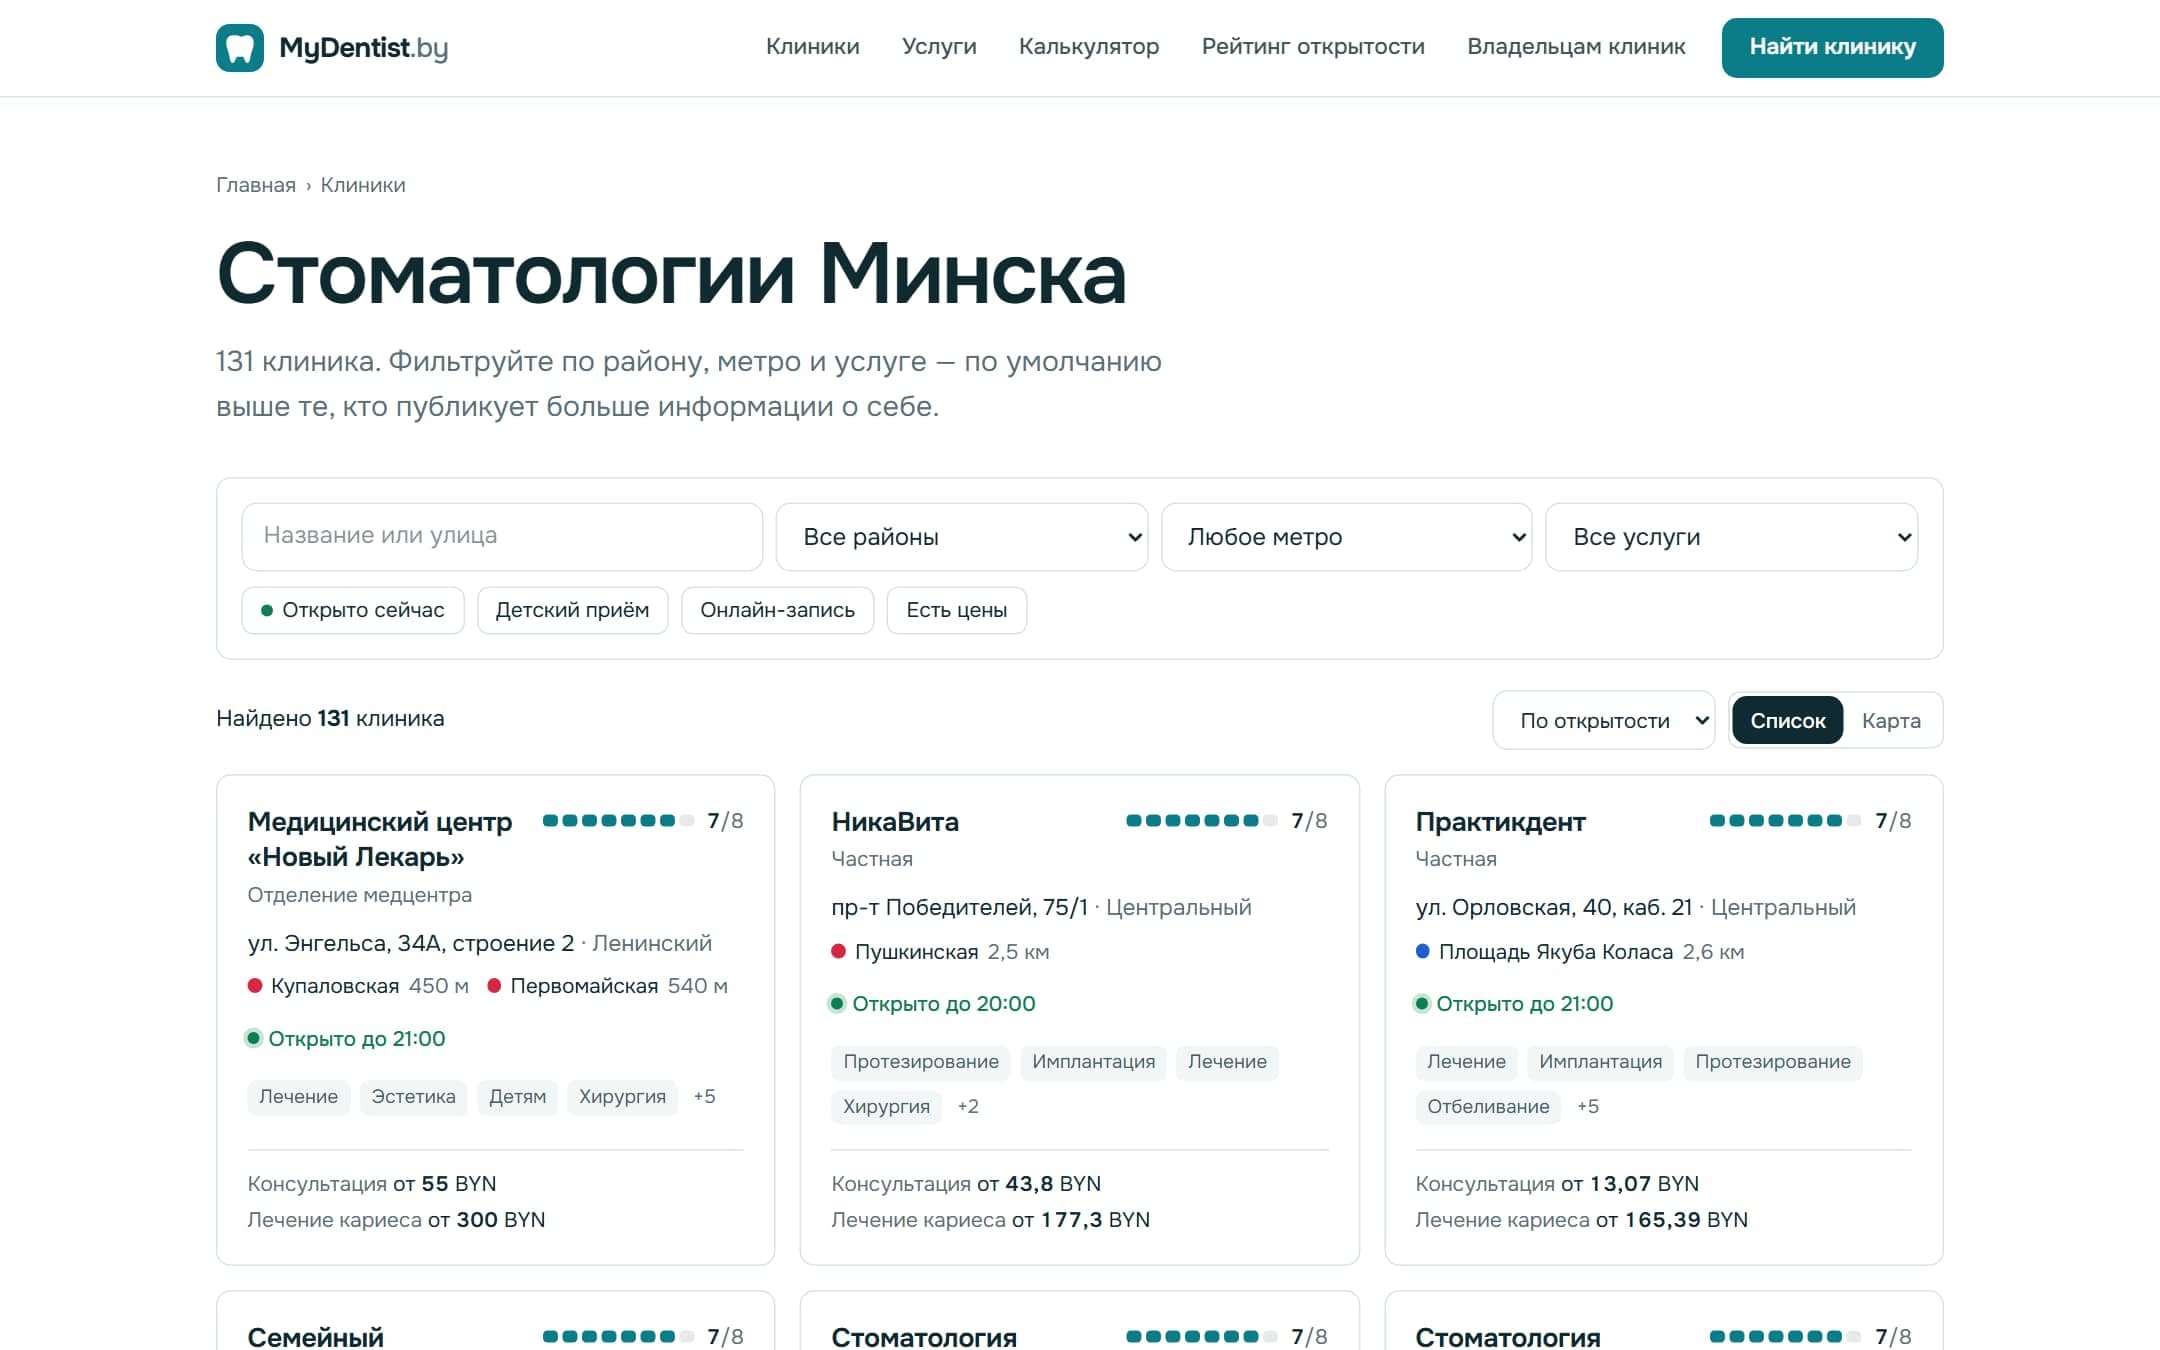Open Калькулятор in the top navigation
2160x1350 pixels.
[x=1089, y=47]
